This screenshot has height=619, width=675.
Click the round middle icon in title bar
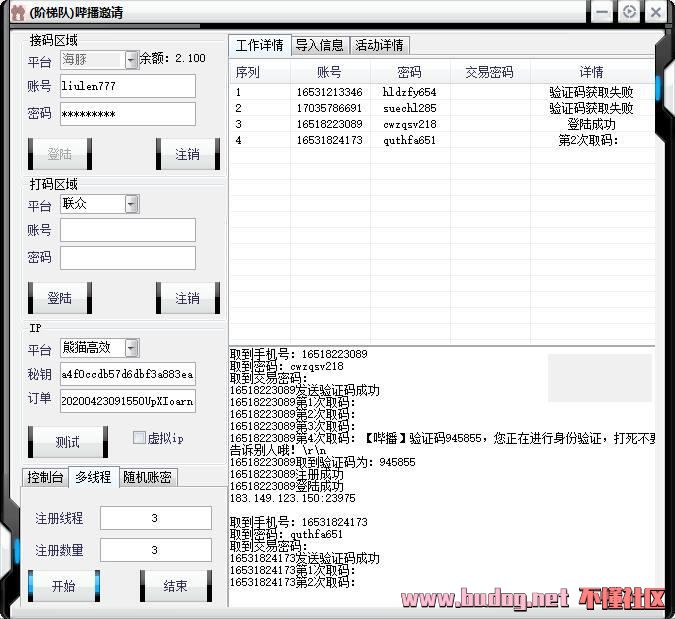pos(629,12)
